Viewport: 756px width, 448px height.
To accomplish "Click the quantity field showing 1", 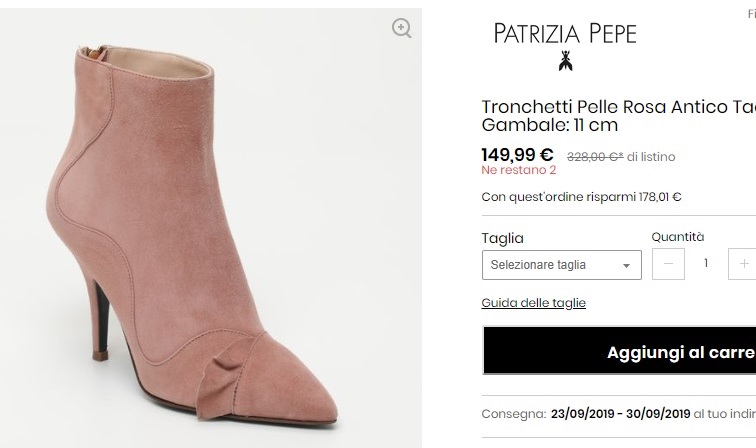I will pyautogui.click(x=706, y=264).
